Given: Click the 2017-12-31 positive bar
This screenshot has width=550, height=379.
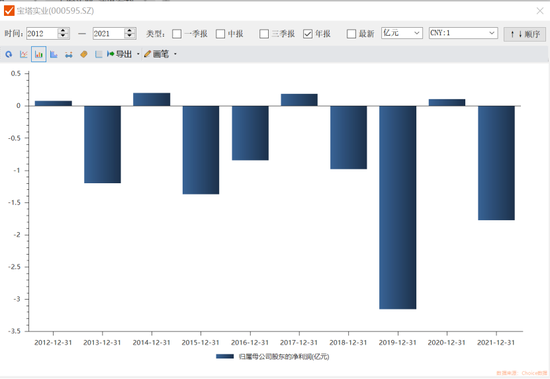Looking at the screenshot, I should [299, 100].
